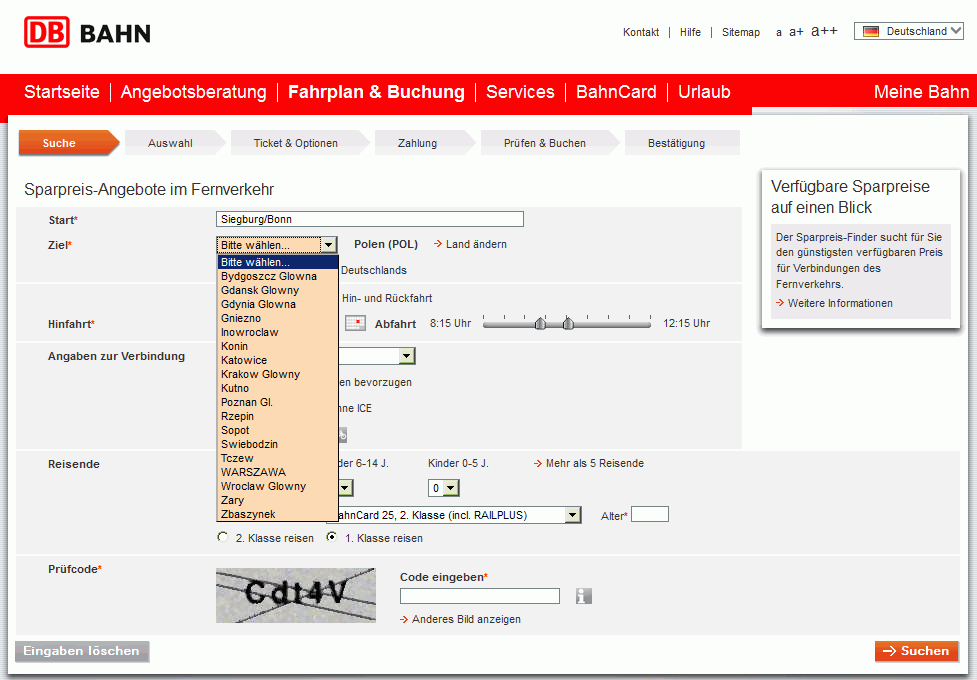Image resolution: width=977 pixels, height=680 pixels.
Task: Set the largest font size 'a++'
Action: 824,31
